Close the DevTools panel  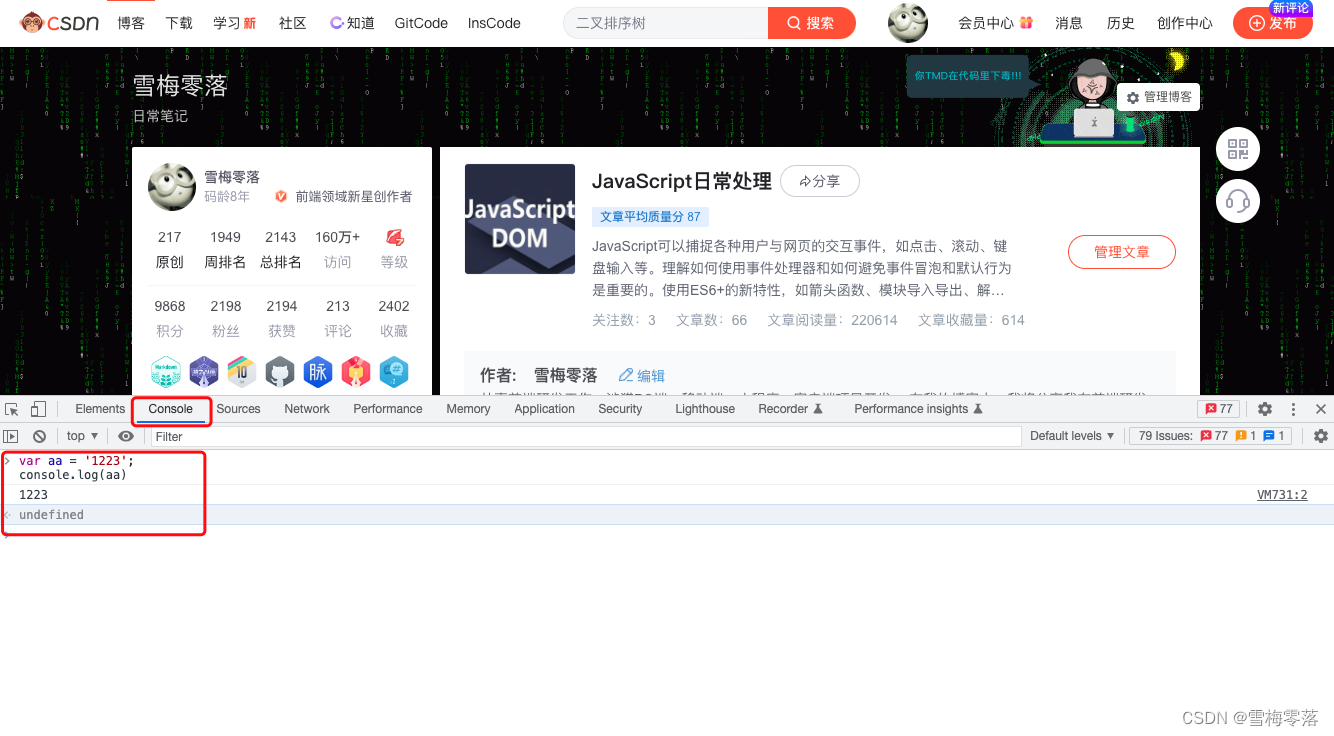(1320, 409)
